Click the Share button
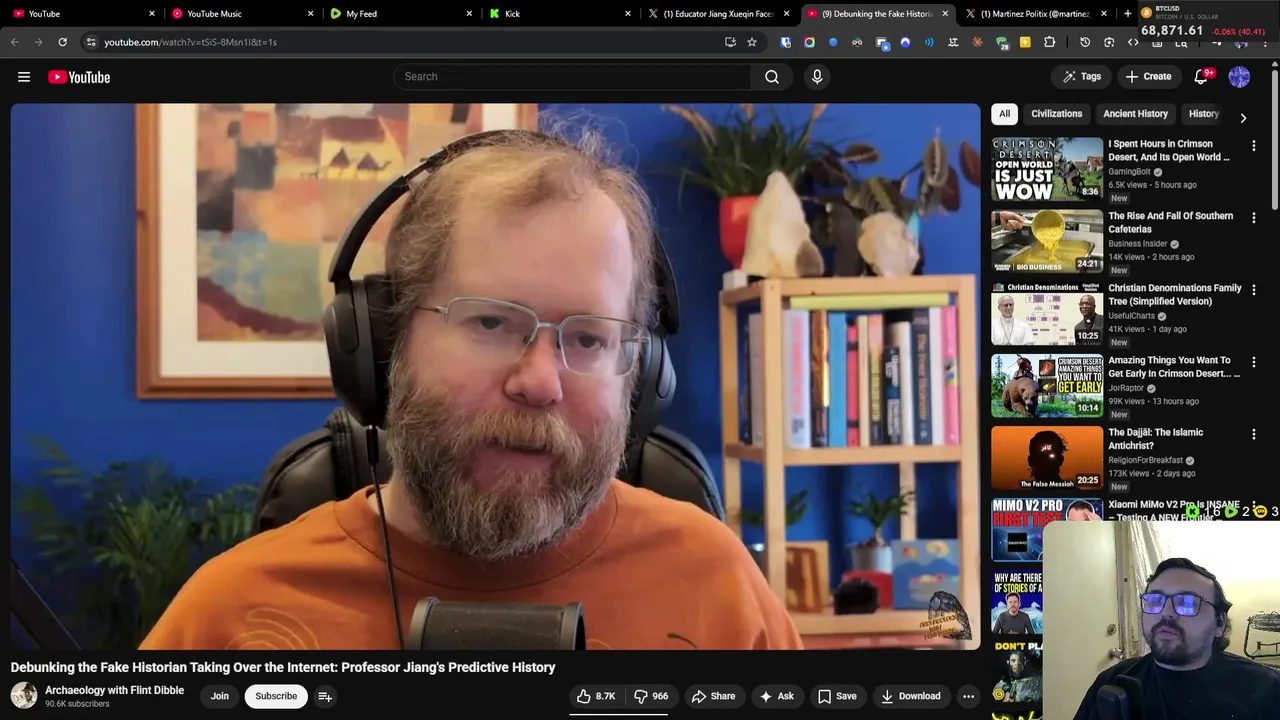Viewport: 1280px width, 720px height. pos(713,696)
